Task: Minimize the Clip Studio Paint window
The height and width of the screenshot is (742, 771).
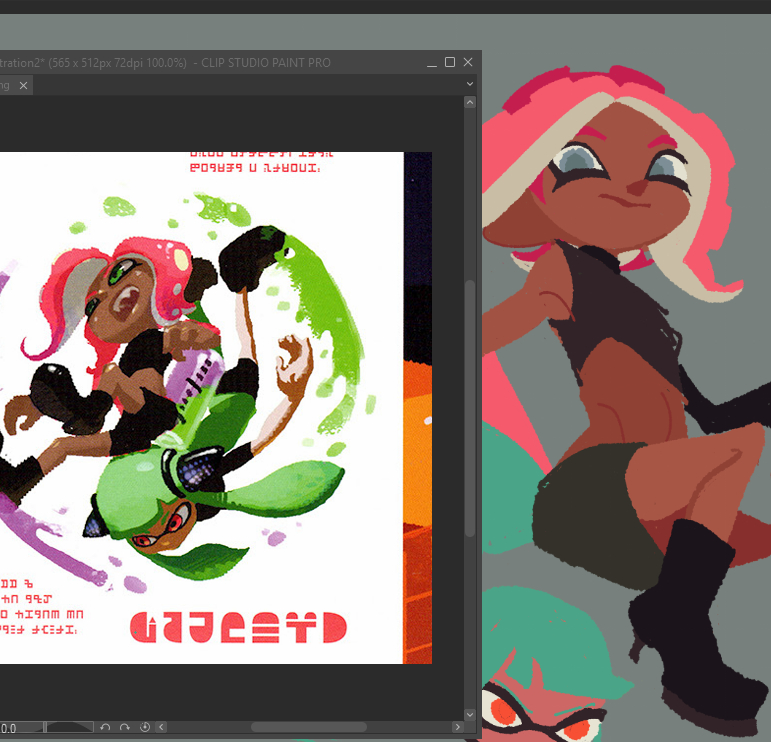Action: pos(431,62)
